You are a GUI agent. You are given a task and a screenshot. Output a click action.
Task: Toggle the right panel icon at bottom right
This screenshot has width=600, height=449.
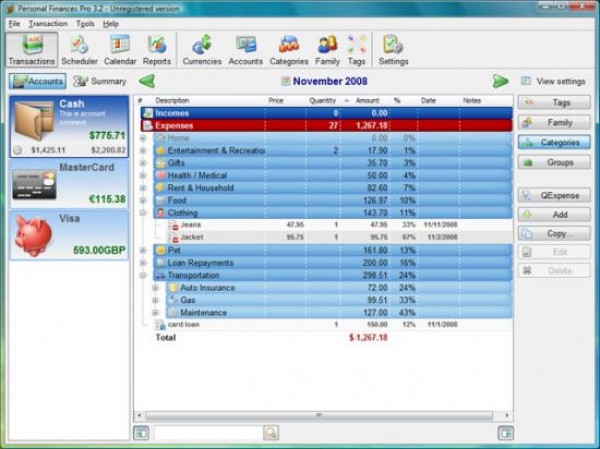pyautogui.click(x=505, y=433)
